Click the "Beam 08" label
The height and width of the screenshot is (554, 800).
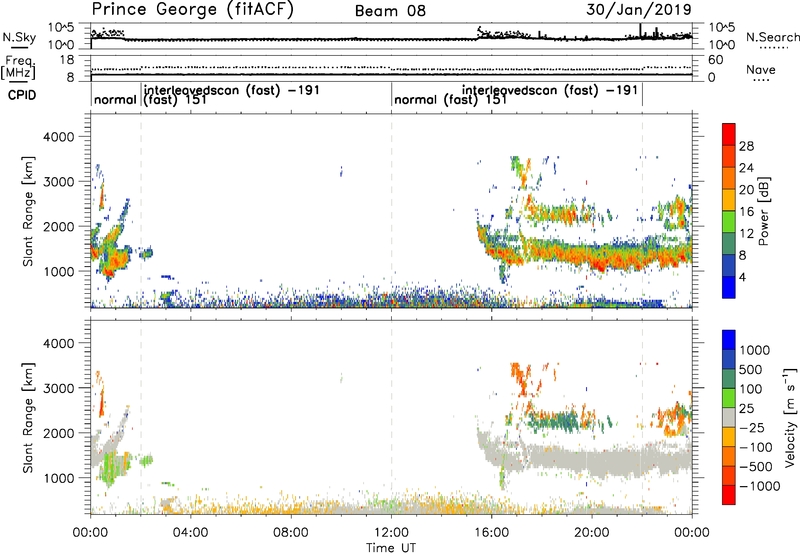point(390,11)
